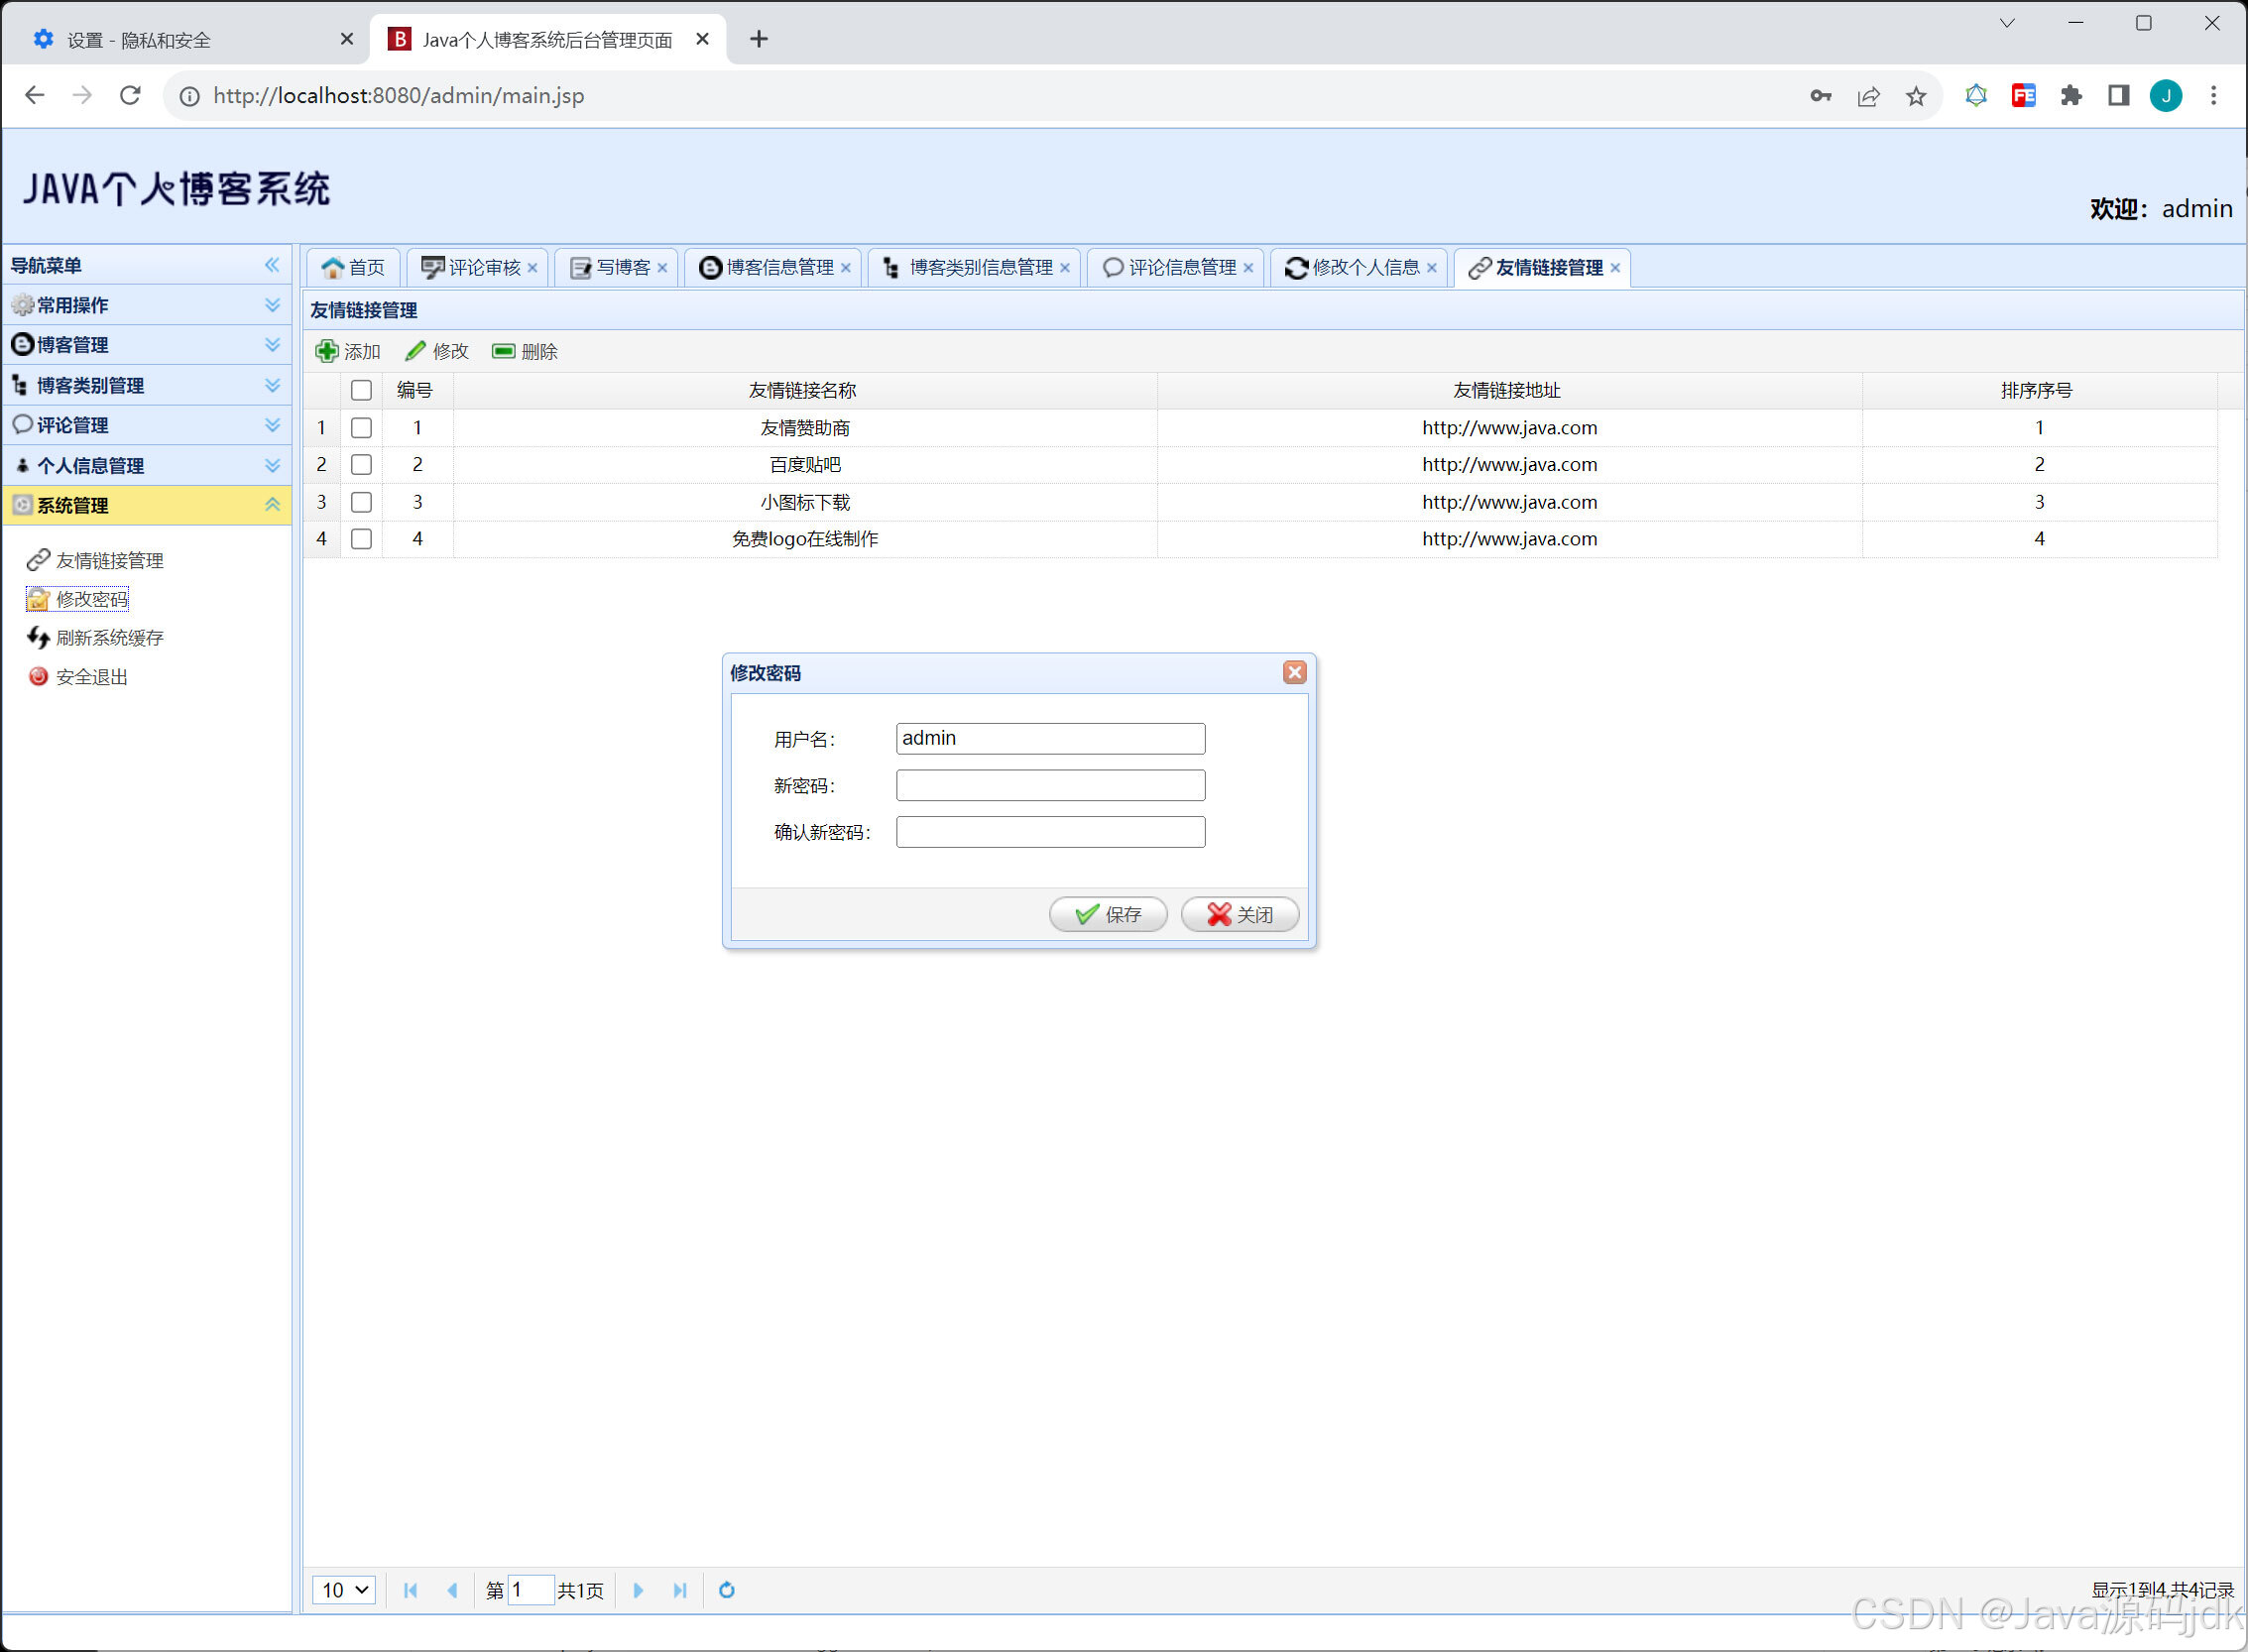
Task: Click the 安全退出 icon to log out
Action: [x=38, y=676]
